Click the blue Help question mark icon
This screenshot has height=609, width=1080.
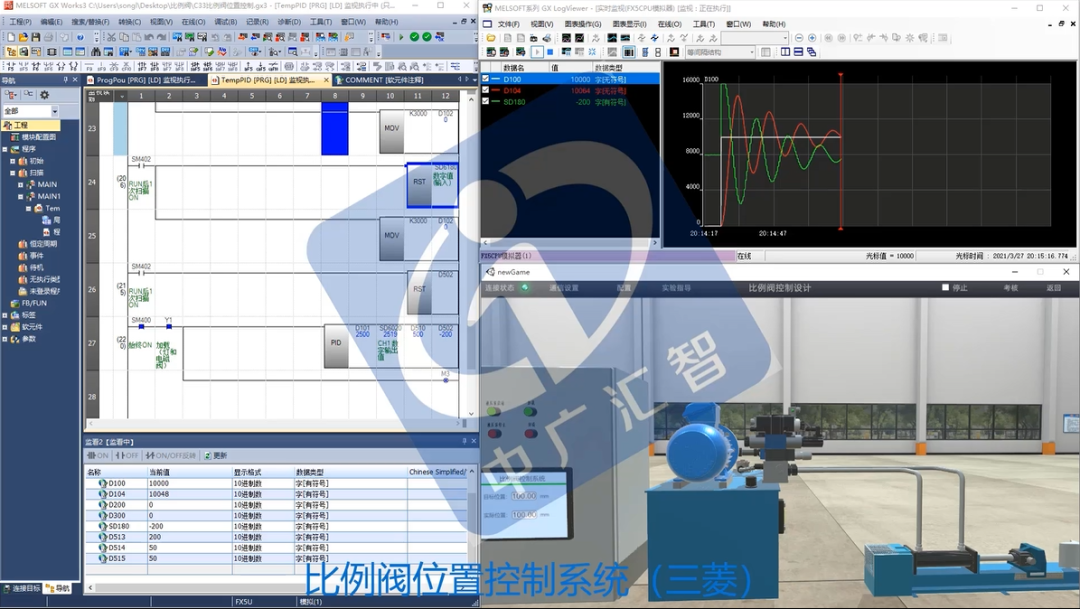81,37
